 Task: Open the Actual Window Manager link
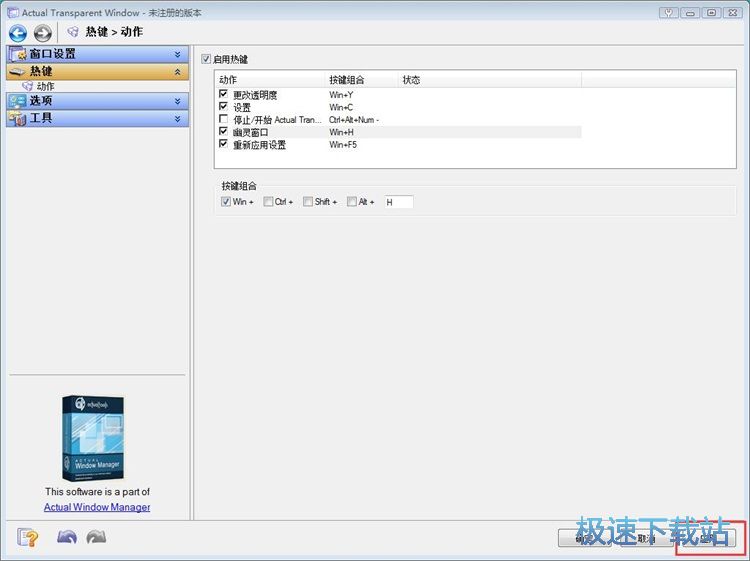(x=97, y=507)
